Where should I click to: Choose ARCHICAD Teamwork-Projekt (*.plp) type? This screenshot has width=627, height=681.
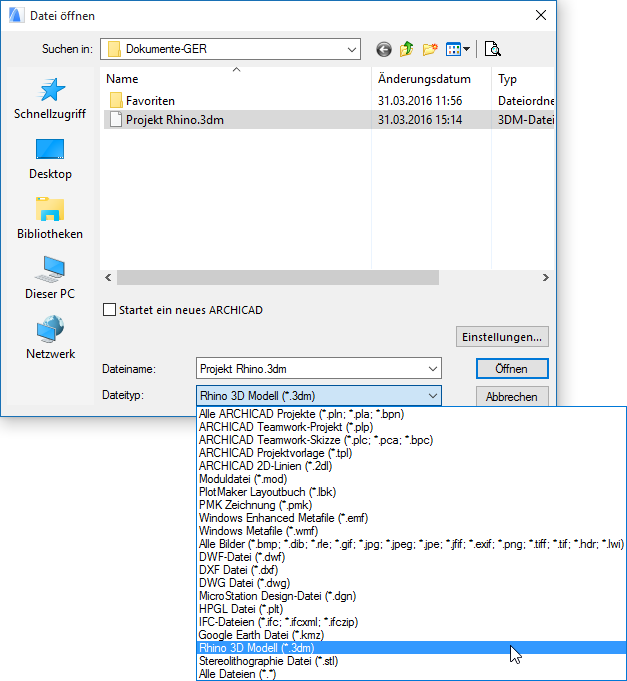[x=412, y=427]
